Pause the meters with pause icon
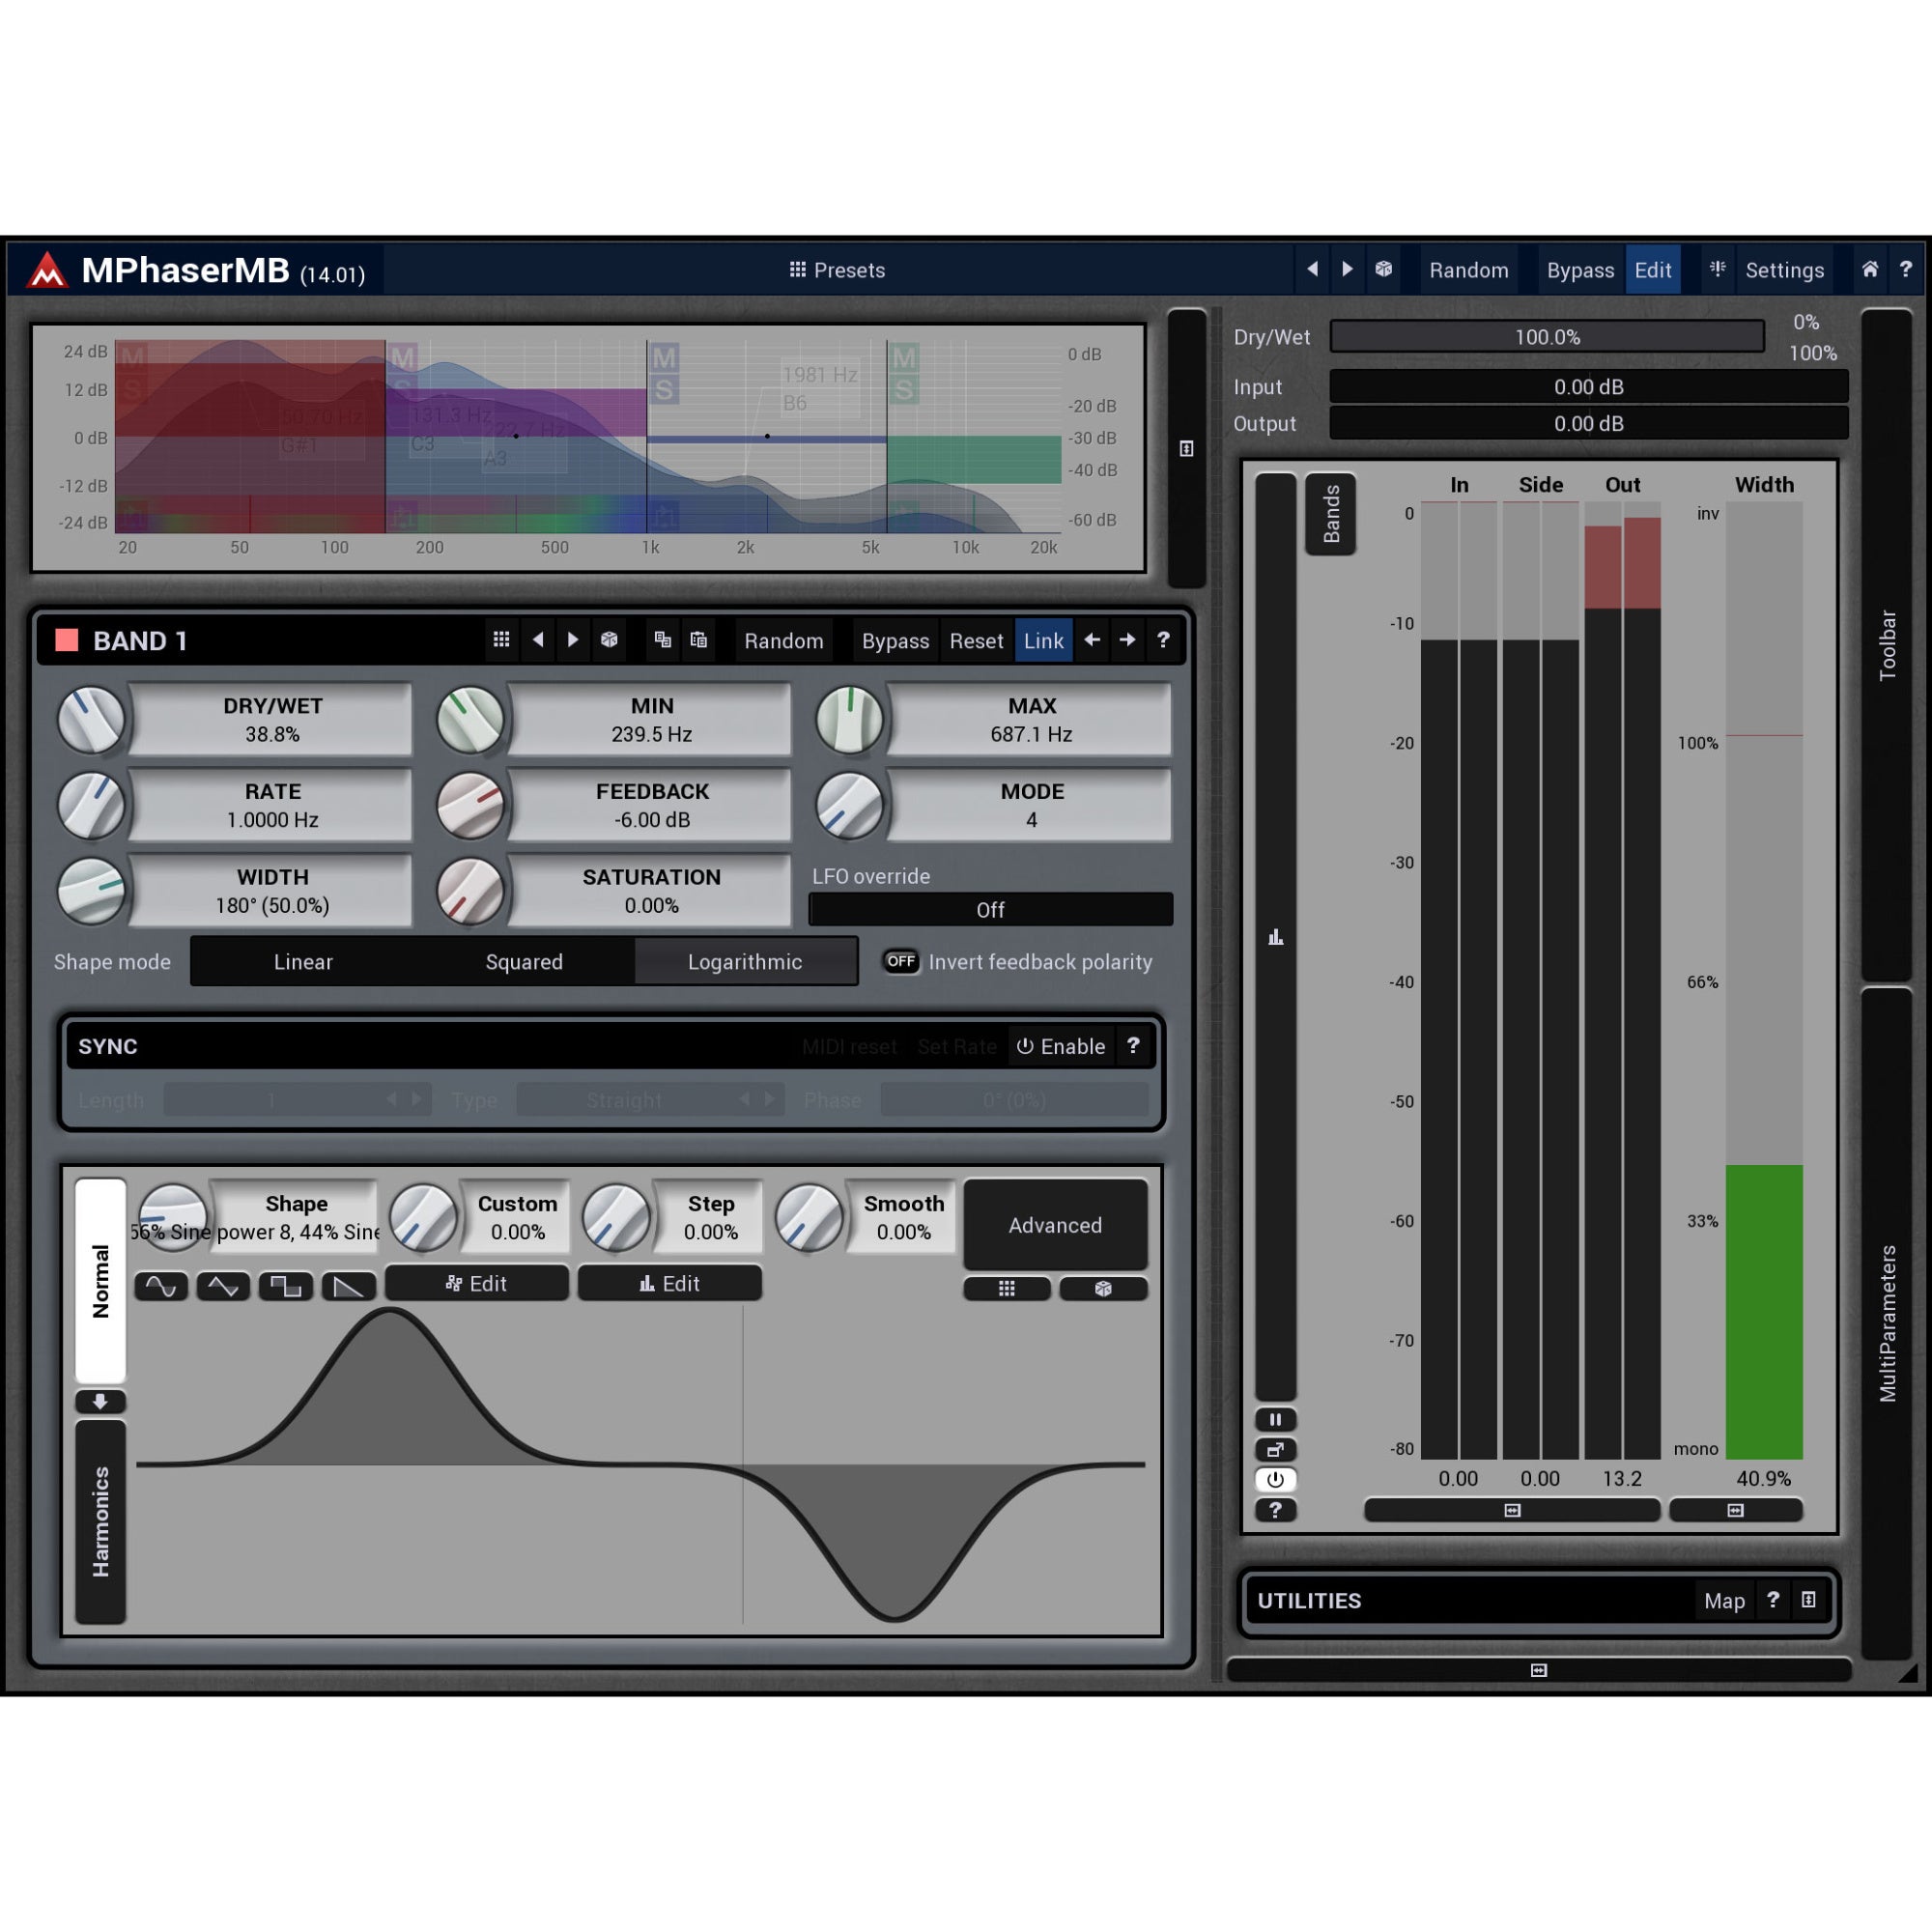1932x1932 pixels. [x=1275, y=1419]
